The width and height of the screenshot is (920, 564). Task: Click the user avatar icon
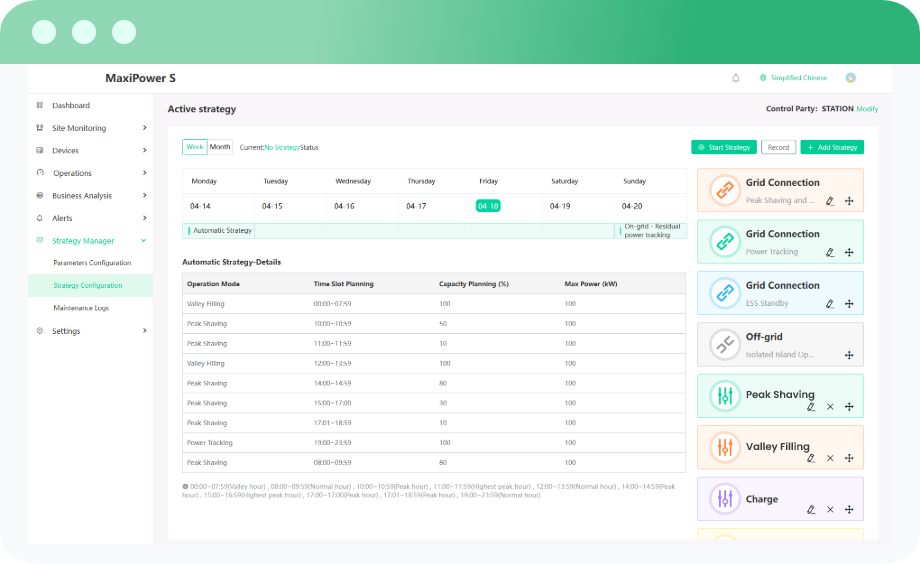(x=850, y=78)
